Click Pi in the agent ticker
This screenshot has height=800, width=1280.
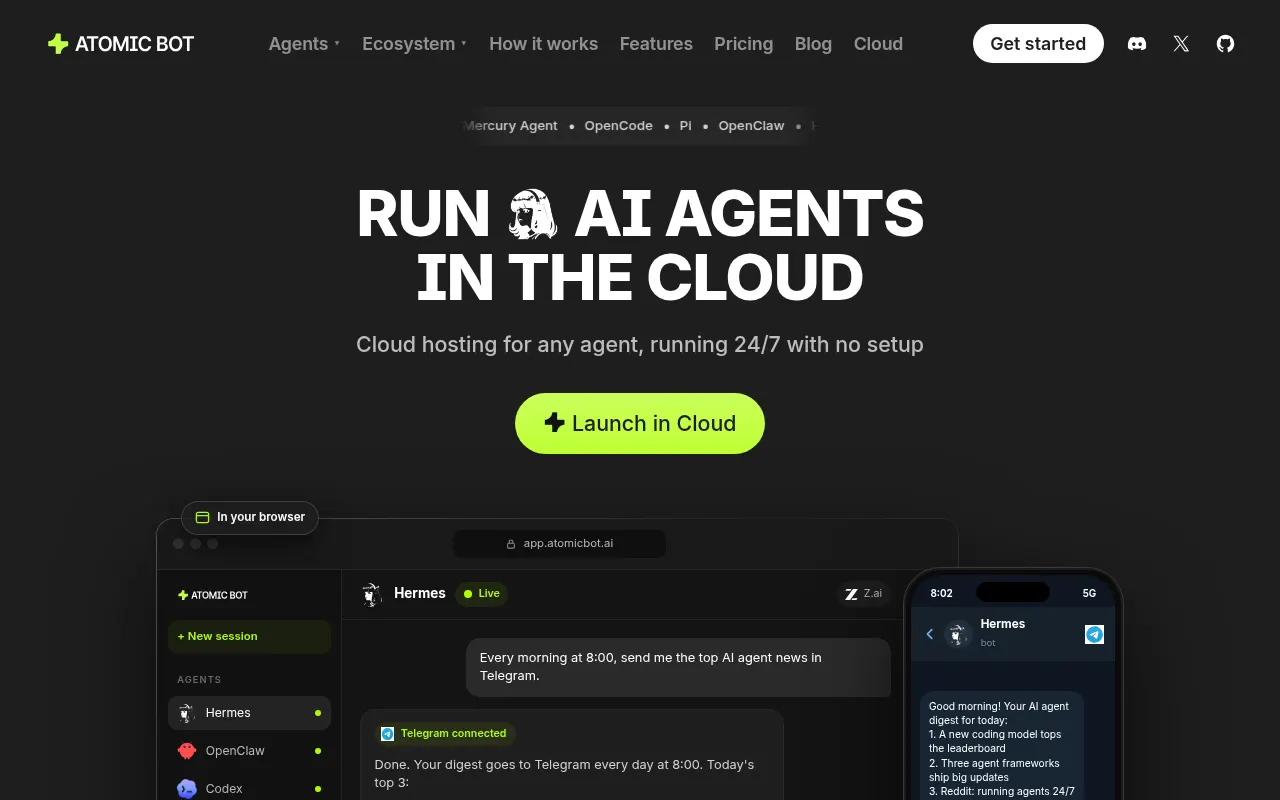tap(685, 126)
